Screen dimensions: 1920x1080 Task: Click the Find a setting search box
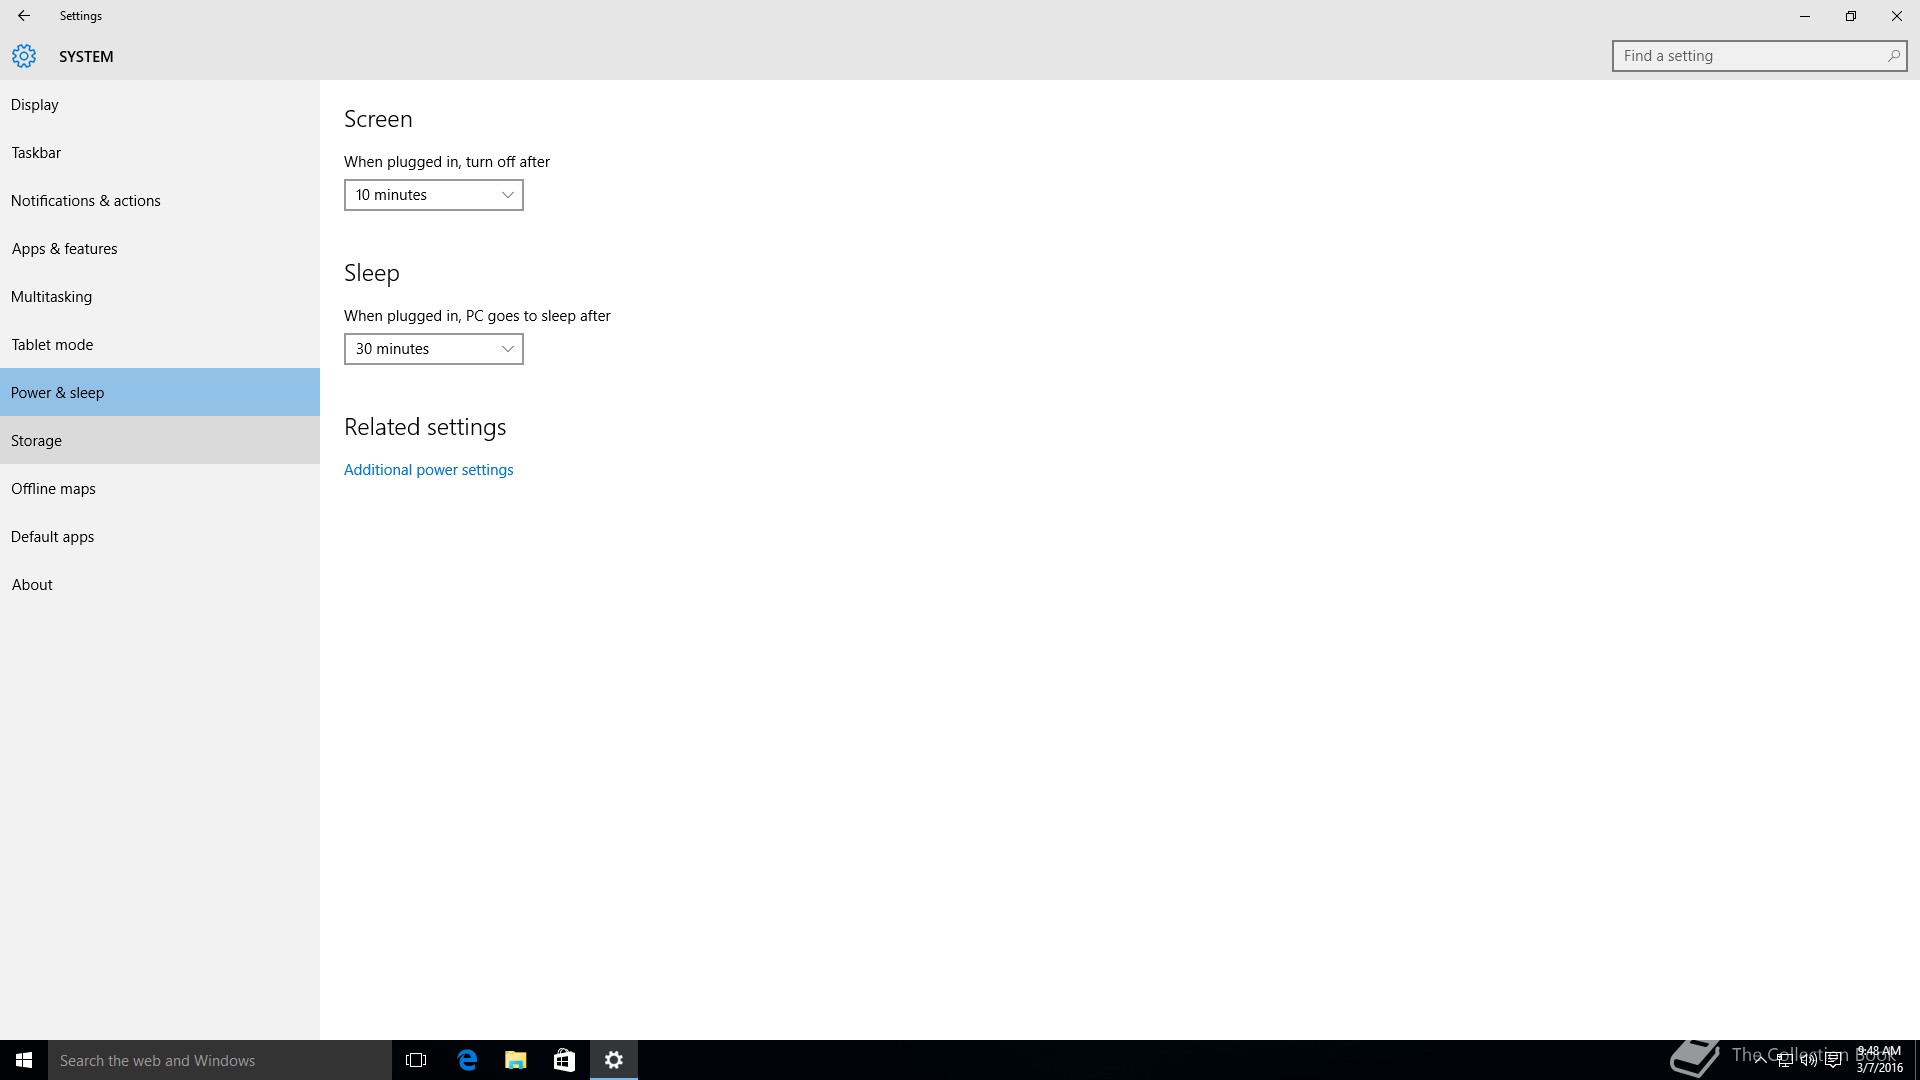click(x=1750, y=56)
